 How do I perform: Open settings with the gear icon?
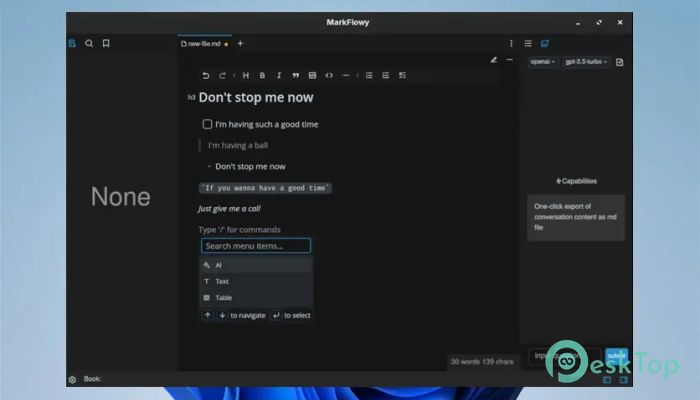(72, 379)
